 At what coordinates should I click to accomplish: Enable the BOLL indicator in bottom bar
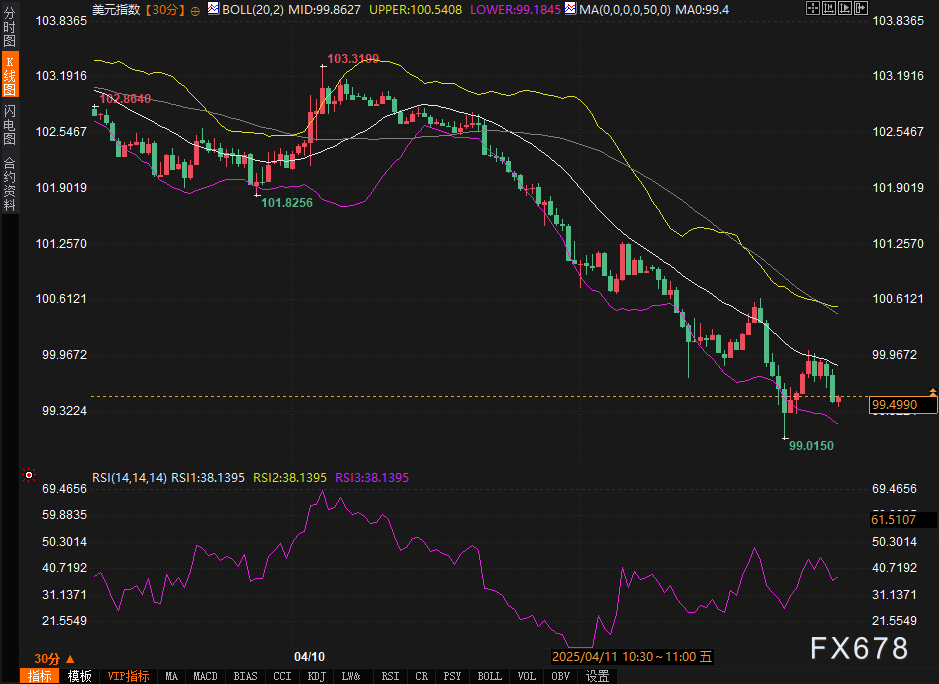pyautogui.click(x=489, y=676)
